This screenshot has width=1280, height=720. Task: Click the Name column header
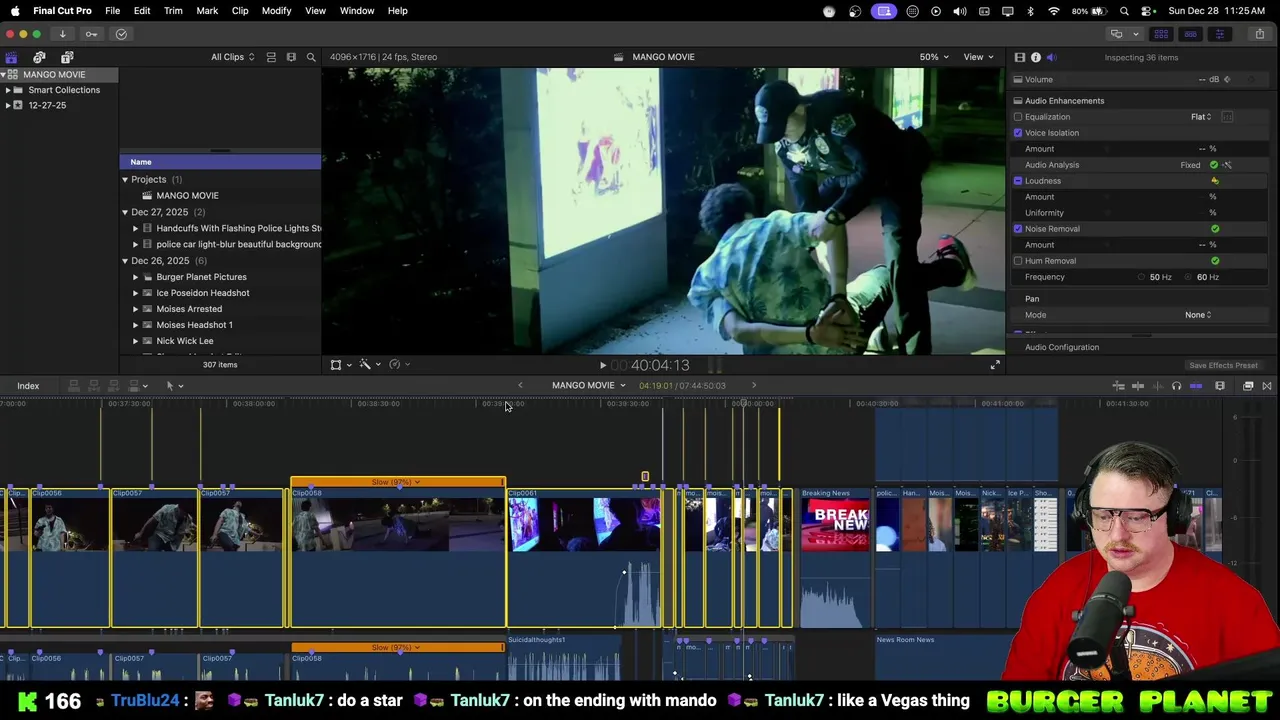(x=220, y=162)
